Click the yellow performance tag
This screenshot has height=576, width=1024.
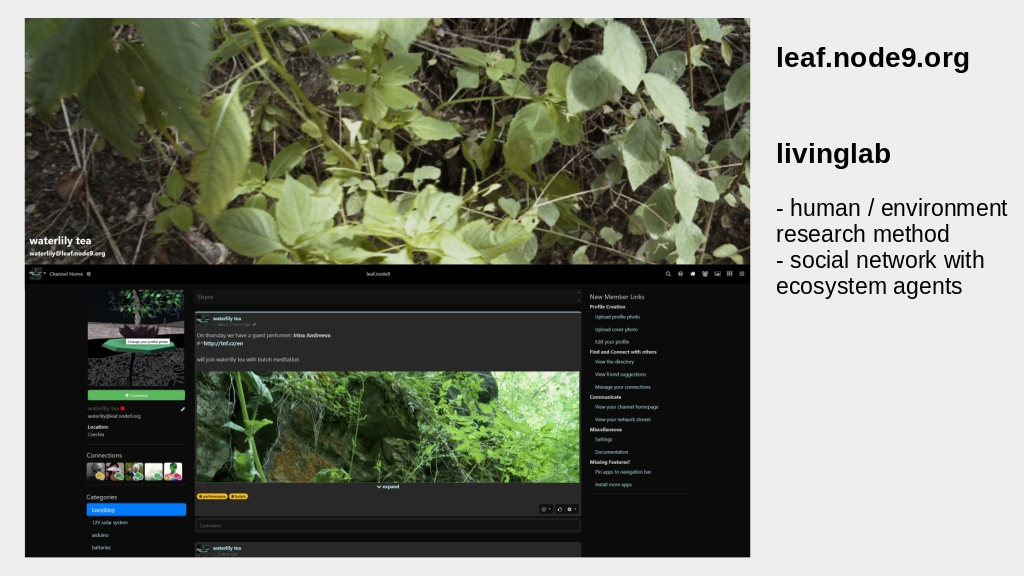coord(212,496)
